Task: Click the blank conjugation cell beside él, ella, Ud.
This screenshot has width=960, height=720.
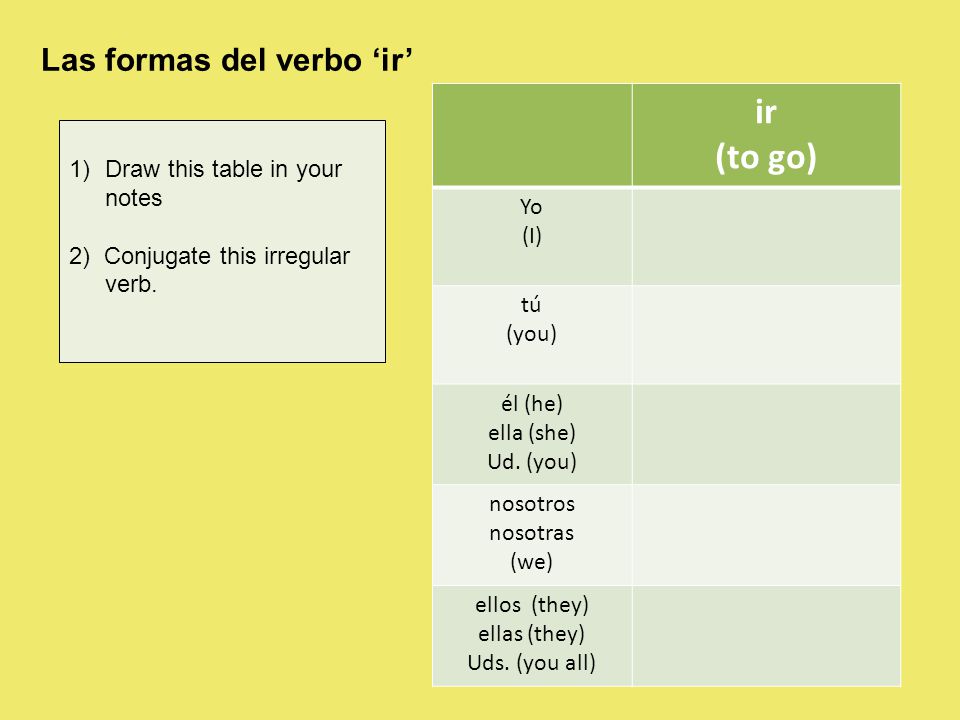Action: click(766, 434)
